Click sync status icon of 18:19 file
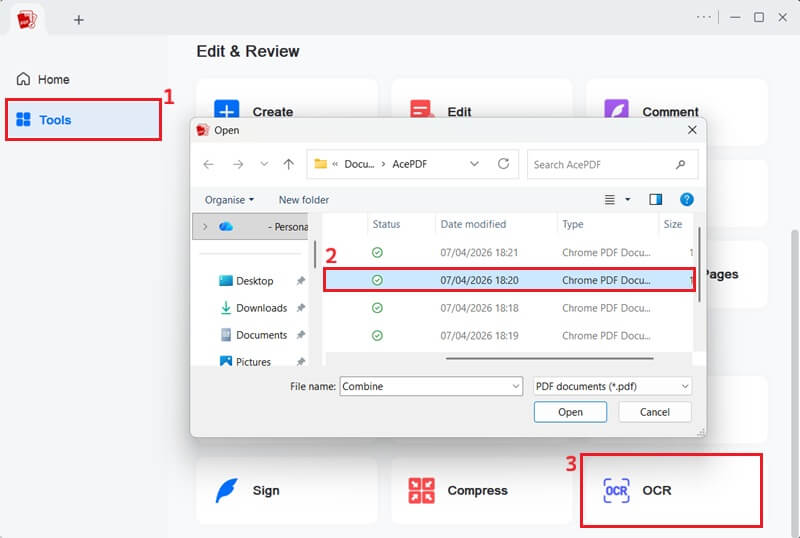 pos(377,336)
